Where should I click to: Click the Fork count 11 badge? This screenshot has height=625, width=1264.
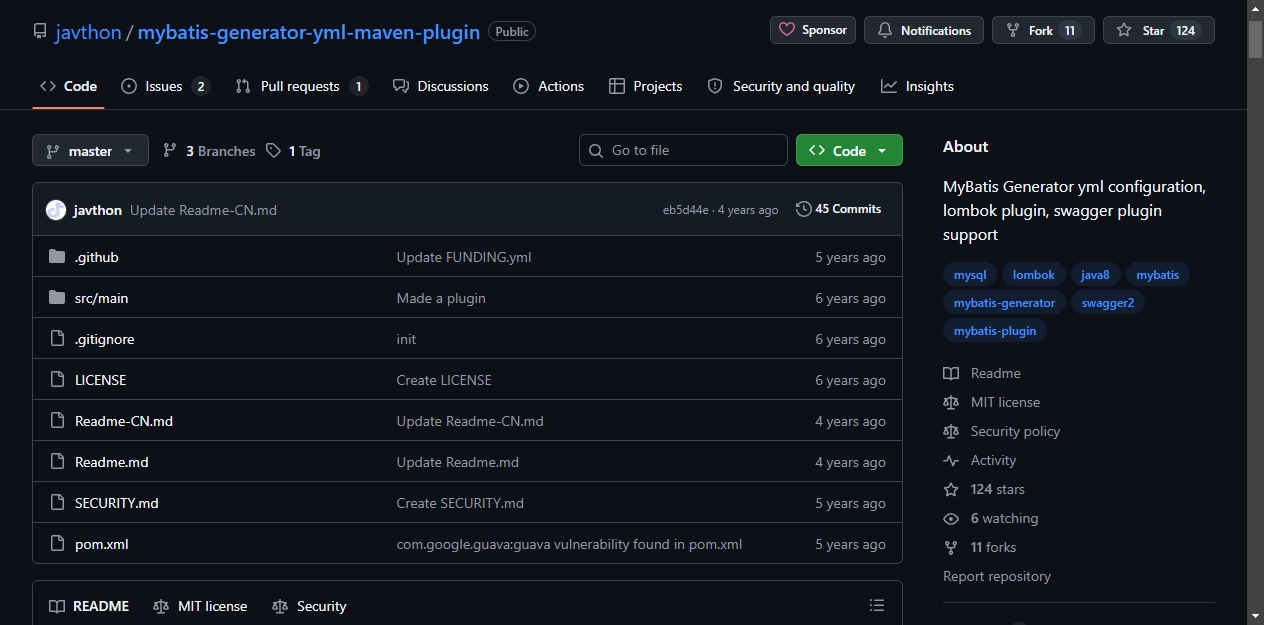click(1070, 31)
